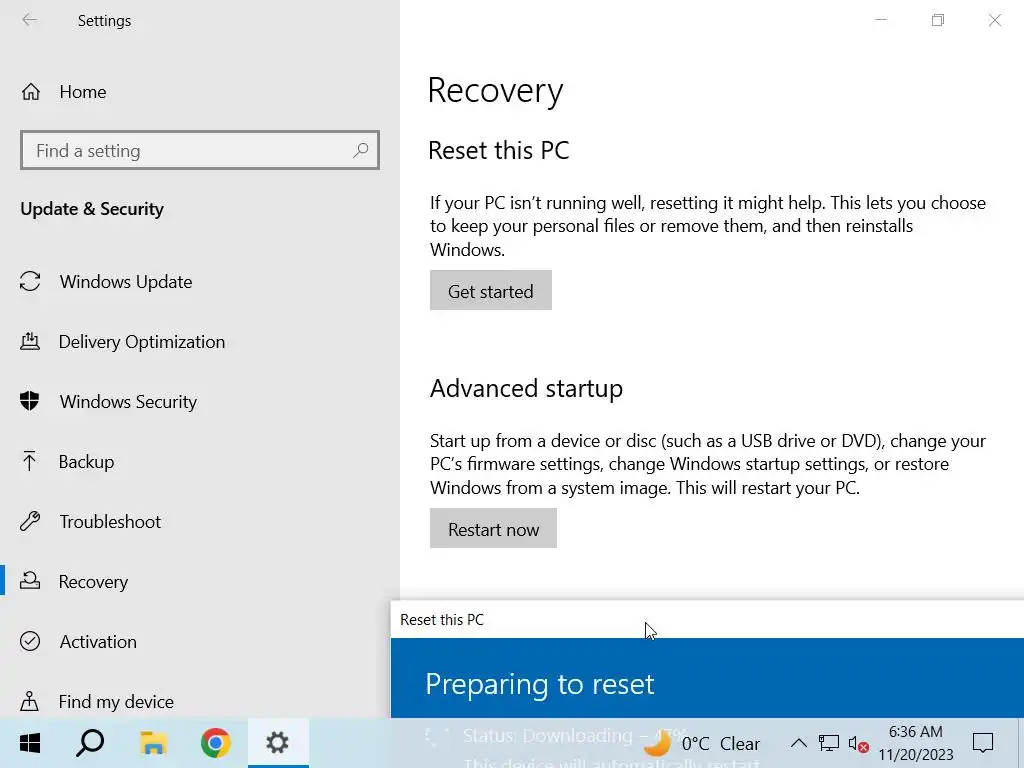The height and width of the screenshot is (768, 1024).
Task: Click the Windows Security shield icon
Action: (30, 401)
